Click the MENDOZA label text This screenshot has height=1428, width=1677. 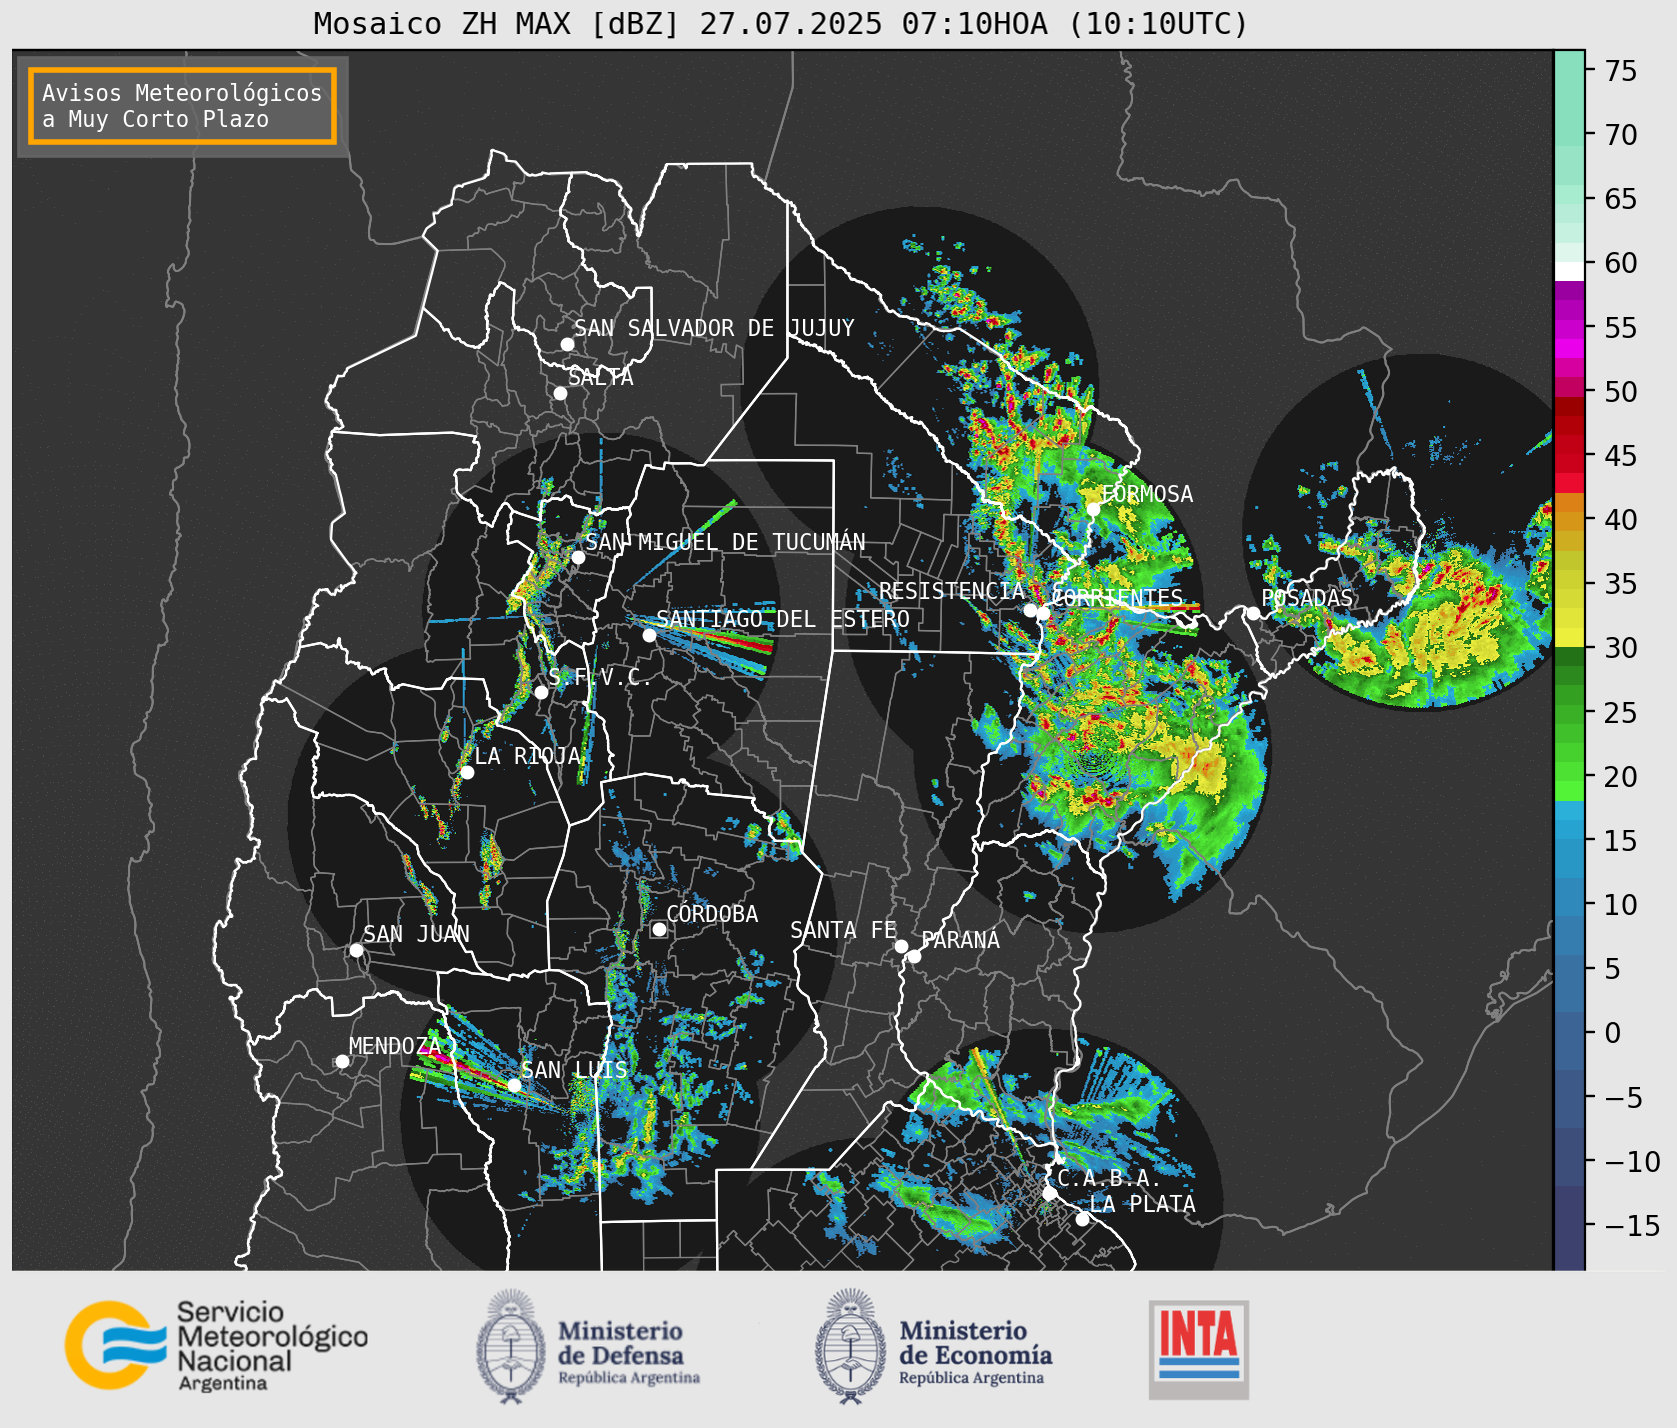pos(395,1046)
